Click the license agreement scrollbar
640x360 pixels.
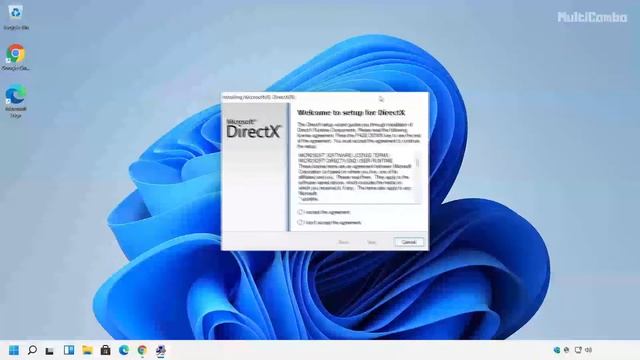(x=417, y=177)
